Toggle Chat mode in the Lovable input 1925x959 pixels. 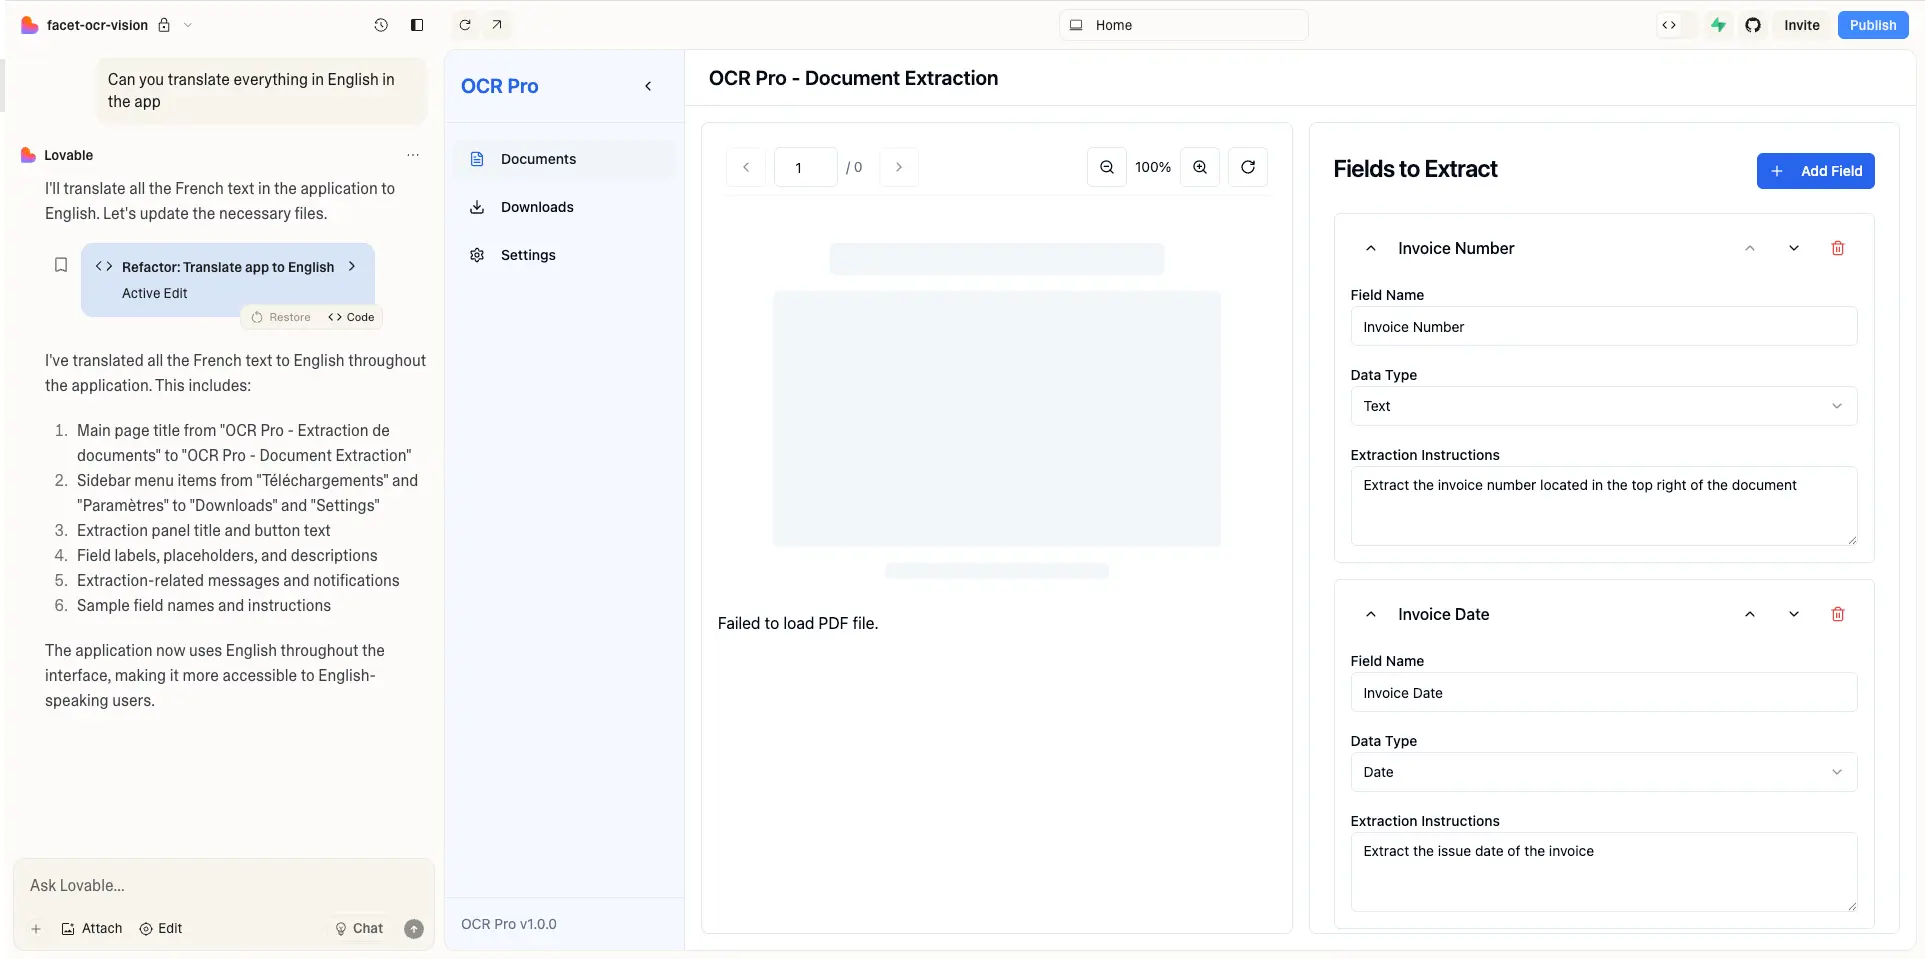[358, 928]
